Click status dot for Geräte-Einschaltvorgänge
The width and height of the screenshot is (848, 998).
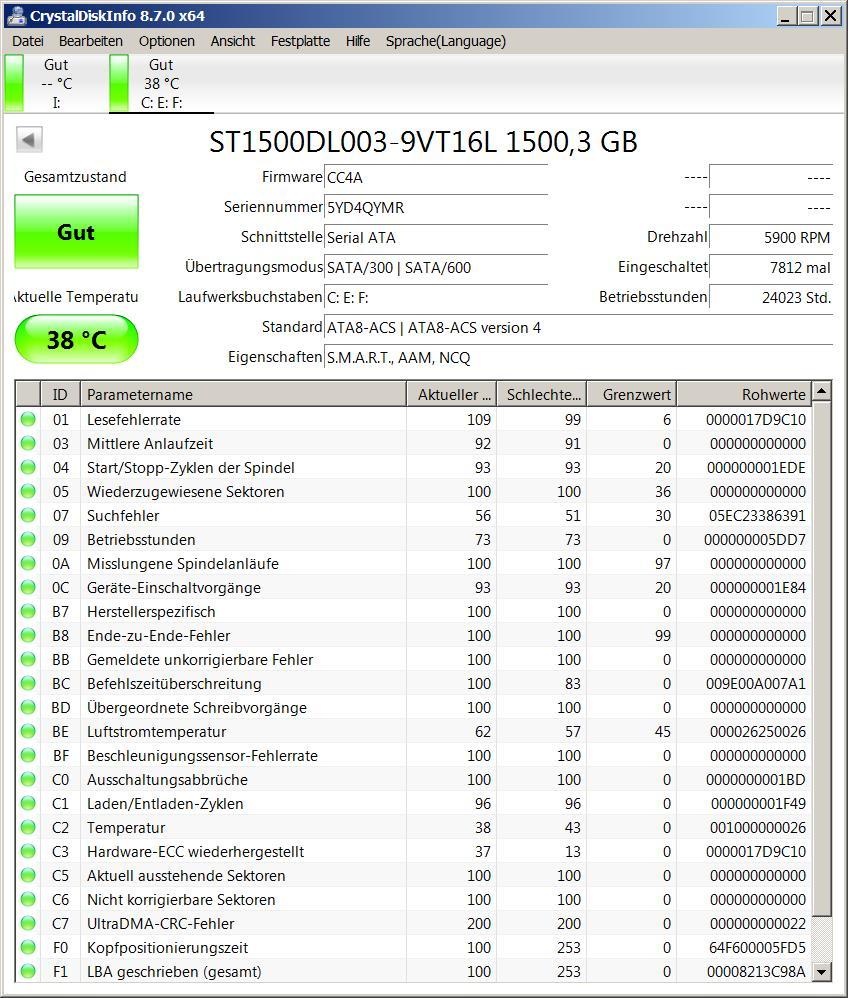click(28, 587)
